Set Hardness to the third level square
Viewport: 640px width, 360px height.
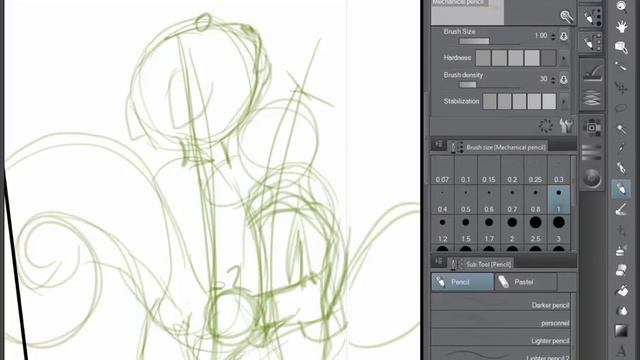(516, 58)
